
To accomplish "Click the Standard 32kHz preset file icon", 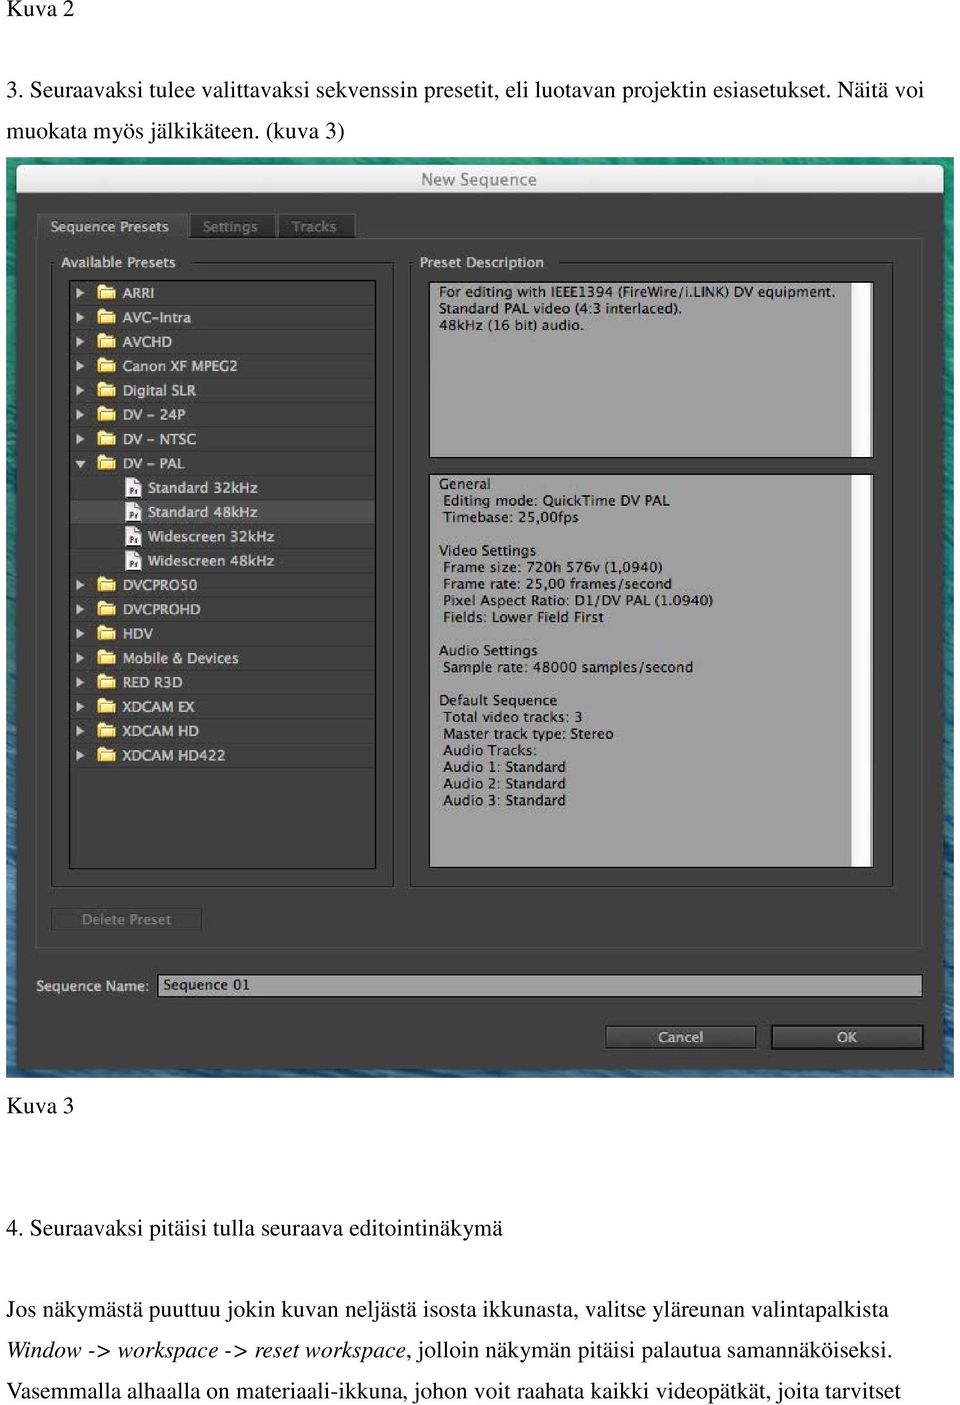I will coord(133,487).
